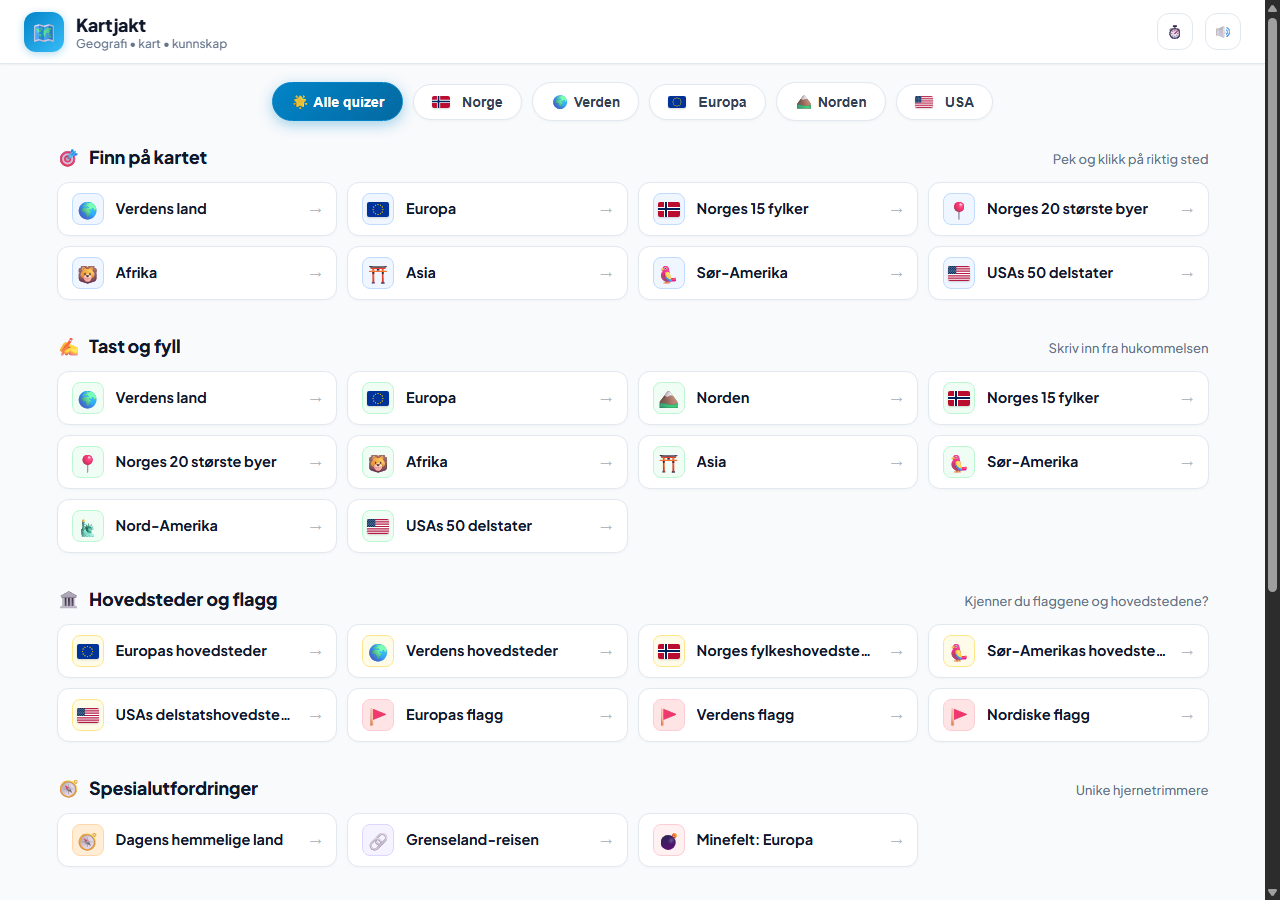This screenshot has height=900, width=1280.
Task: Click the Statue of Liberty icon on Nord-Amerika
Action: click(88, 526)
